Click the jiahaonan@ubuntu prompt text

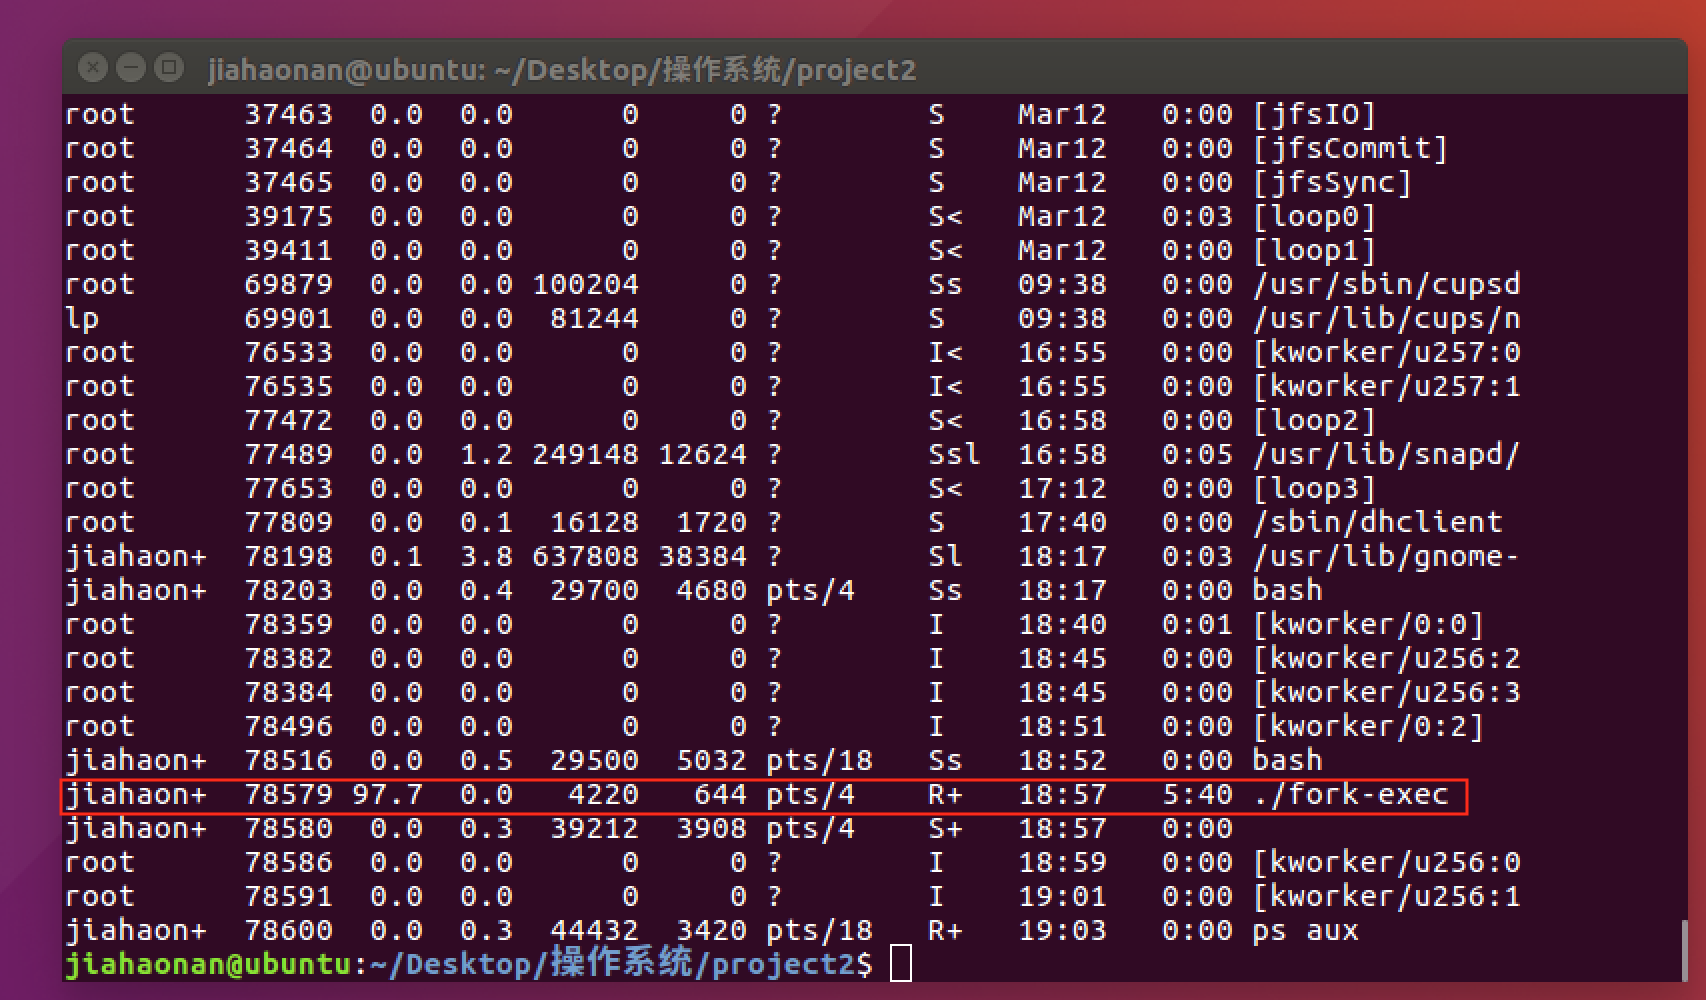pos(208,964)
